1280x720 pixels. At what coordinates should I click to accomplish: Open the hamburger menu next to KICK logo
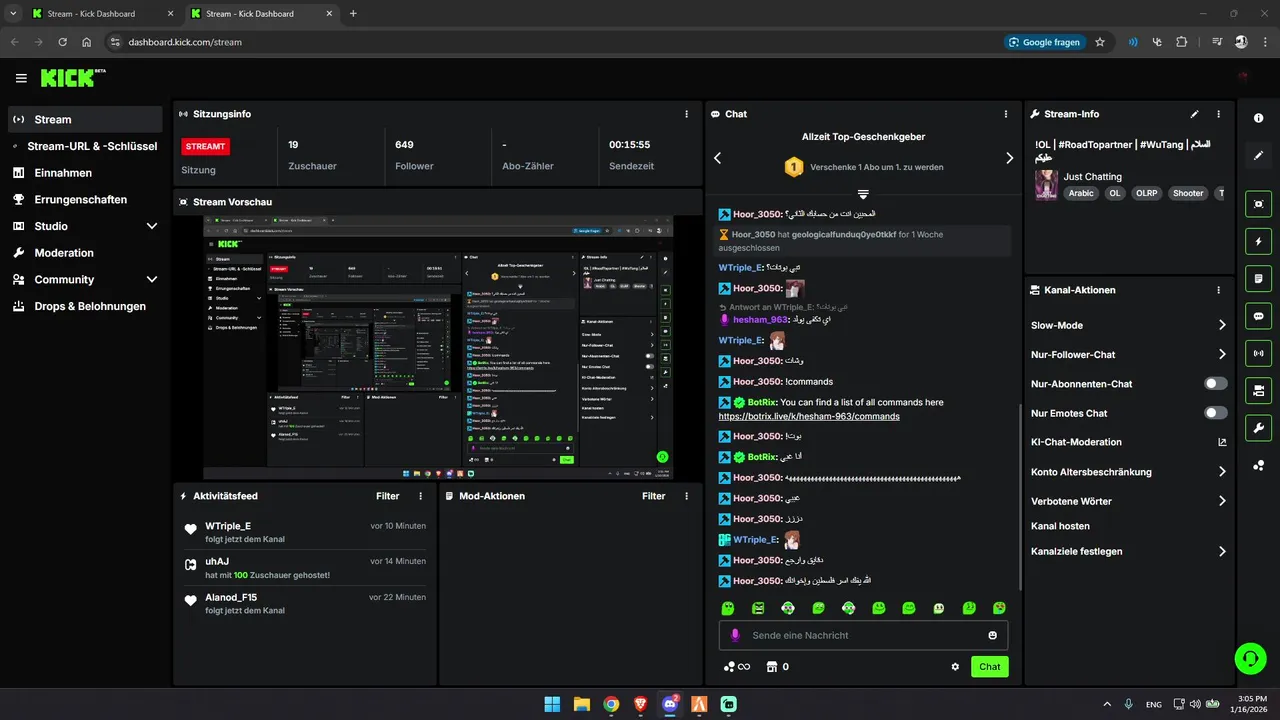(21, 78)
